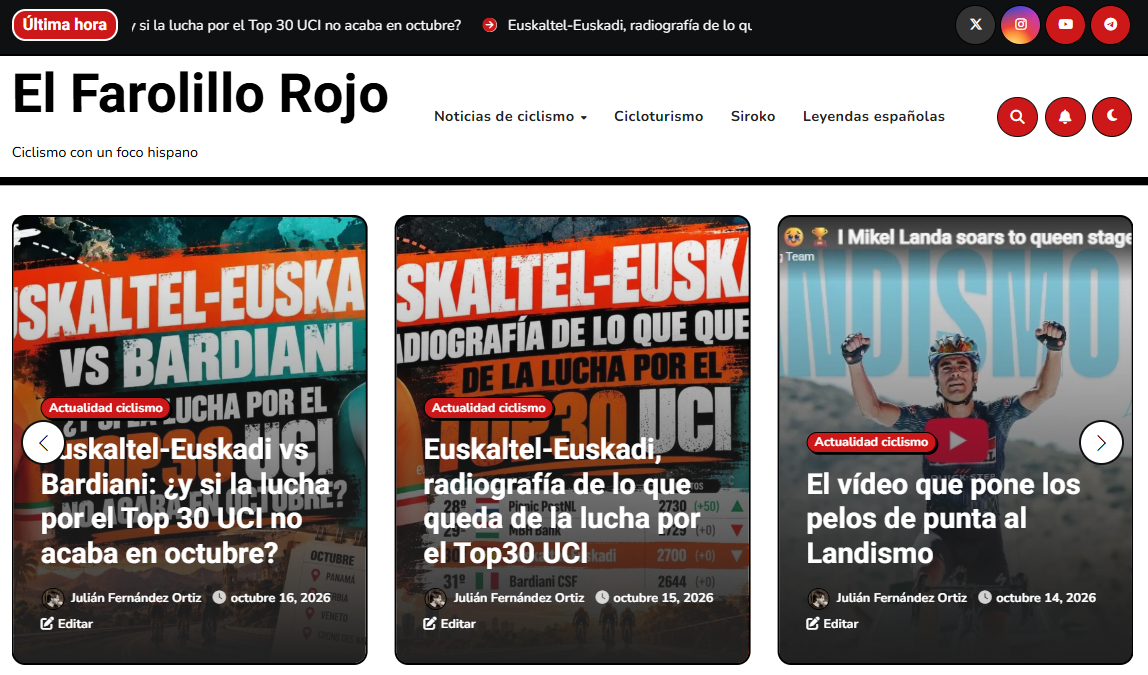The width and height of the screenshot is (1148, 675).
Task: Open article 'El vídeo que pone los pelos de punta'
Action: pos(943,519)
